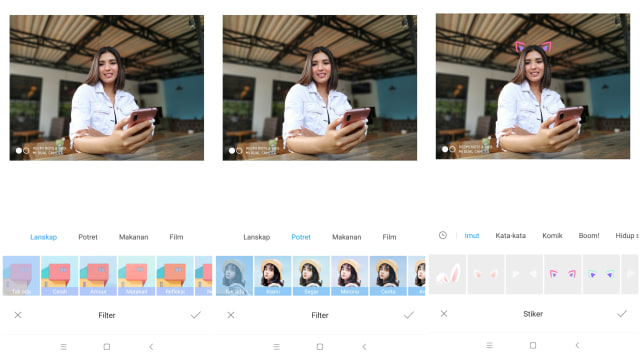
Task: Select the Imut sticker category
Action: (x=472, y=236)
